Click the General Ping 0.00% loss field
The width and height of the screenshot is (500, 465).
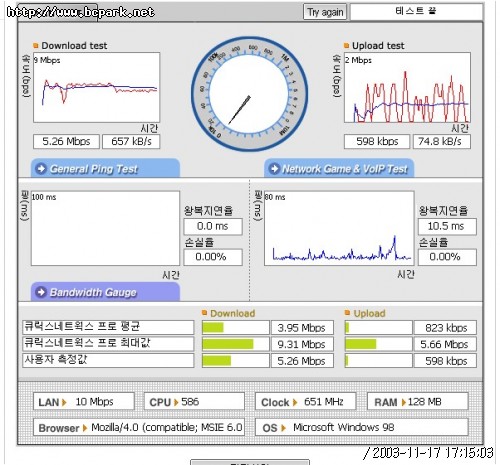click(213, 257)
